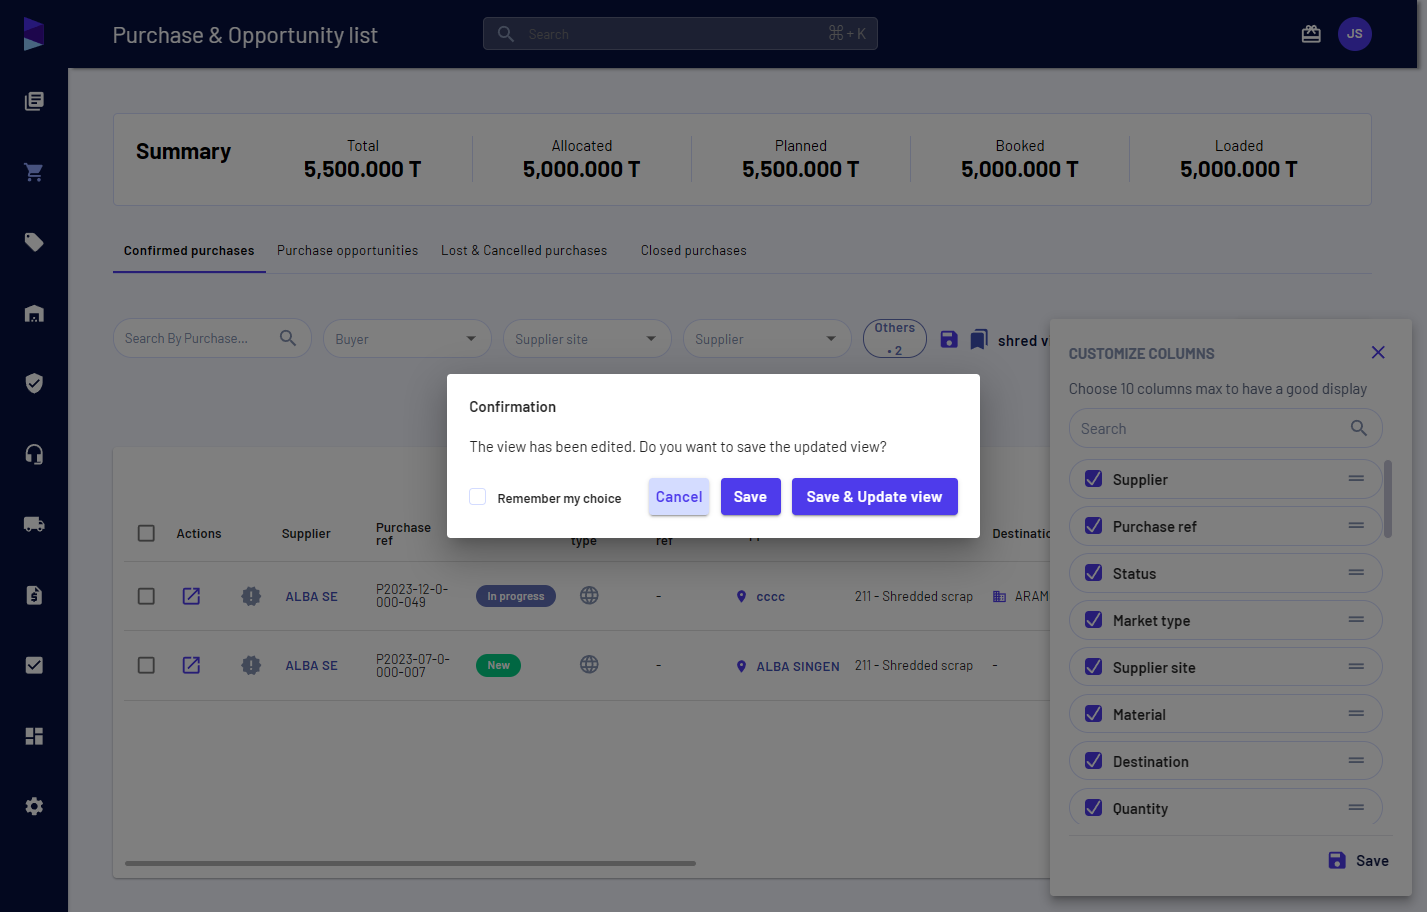Click Save in the confirmation dialog
Image resolution: width=1427 pixels, height=912 pixels.
(750, 497)
